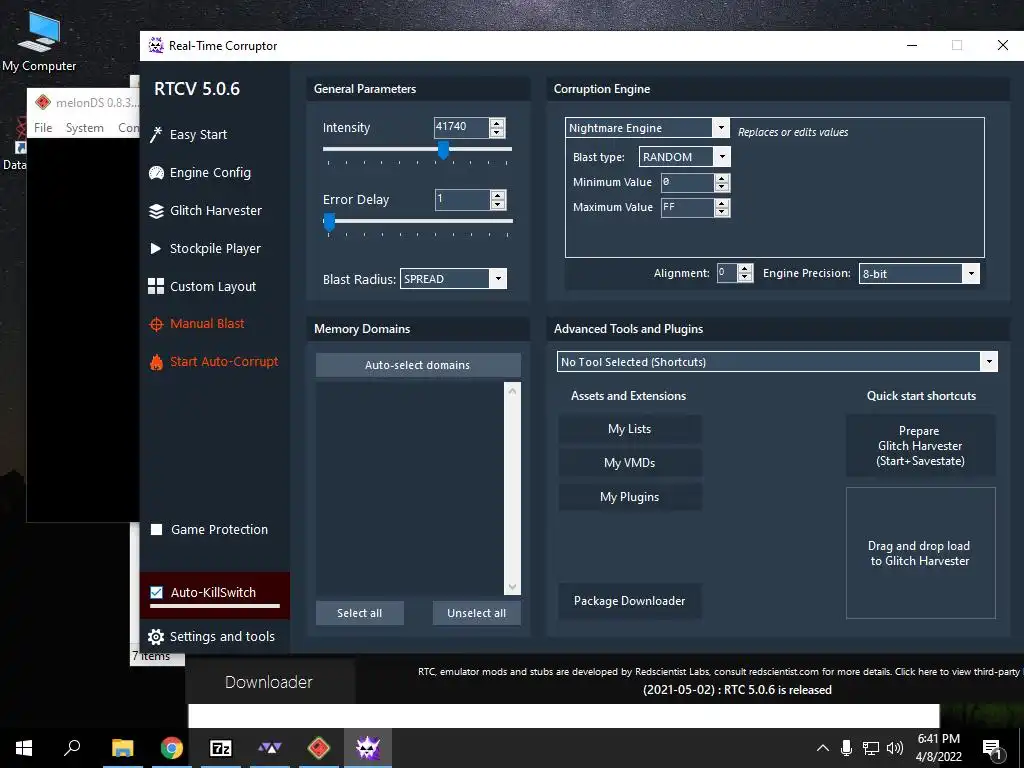Click the drag and drop load area
Screen dimensions: 1024x768
(920, 553)
